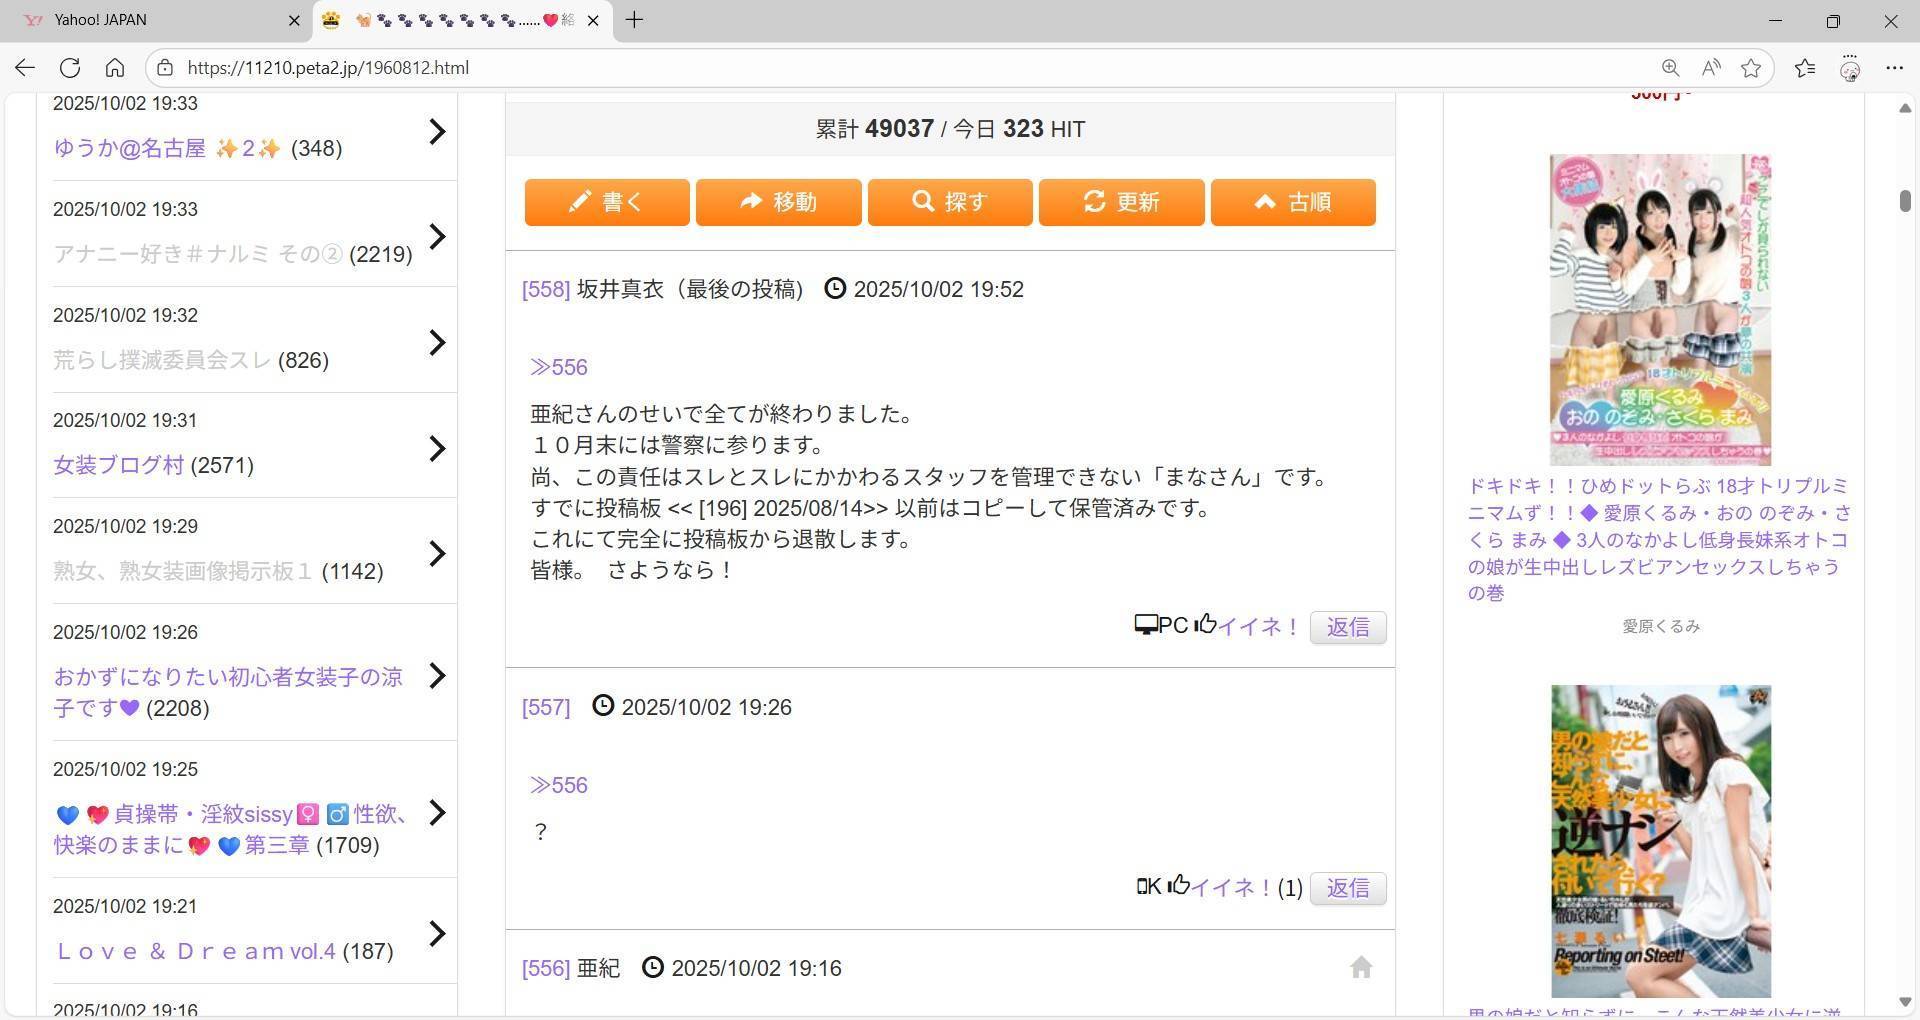Click the browser back arrow
Viewport: 1920px width, 1020px height.
(25, 68)
